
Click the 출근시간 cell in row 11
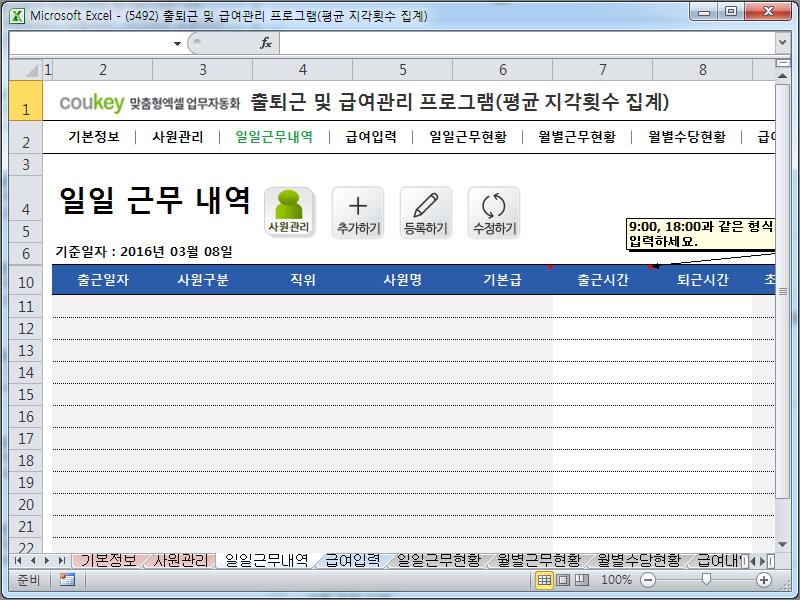[x=603, y=306]
